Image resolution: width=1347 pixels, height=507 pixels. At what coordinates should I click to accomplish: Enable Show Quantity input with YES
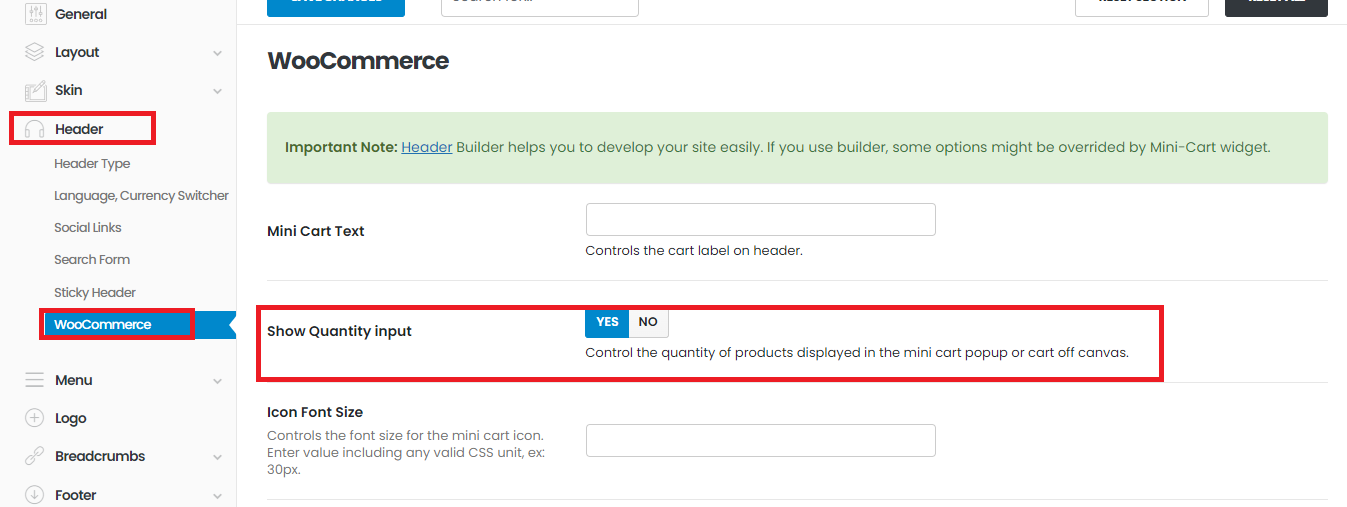607,322
